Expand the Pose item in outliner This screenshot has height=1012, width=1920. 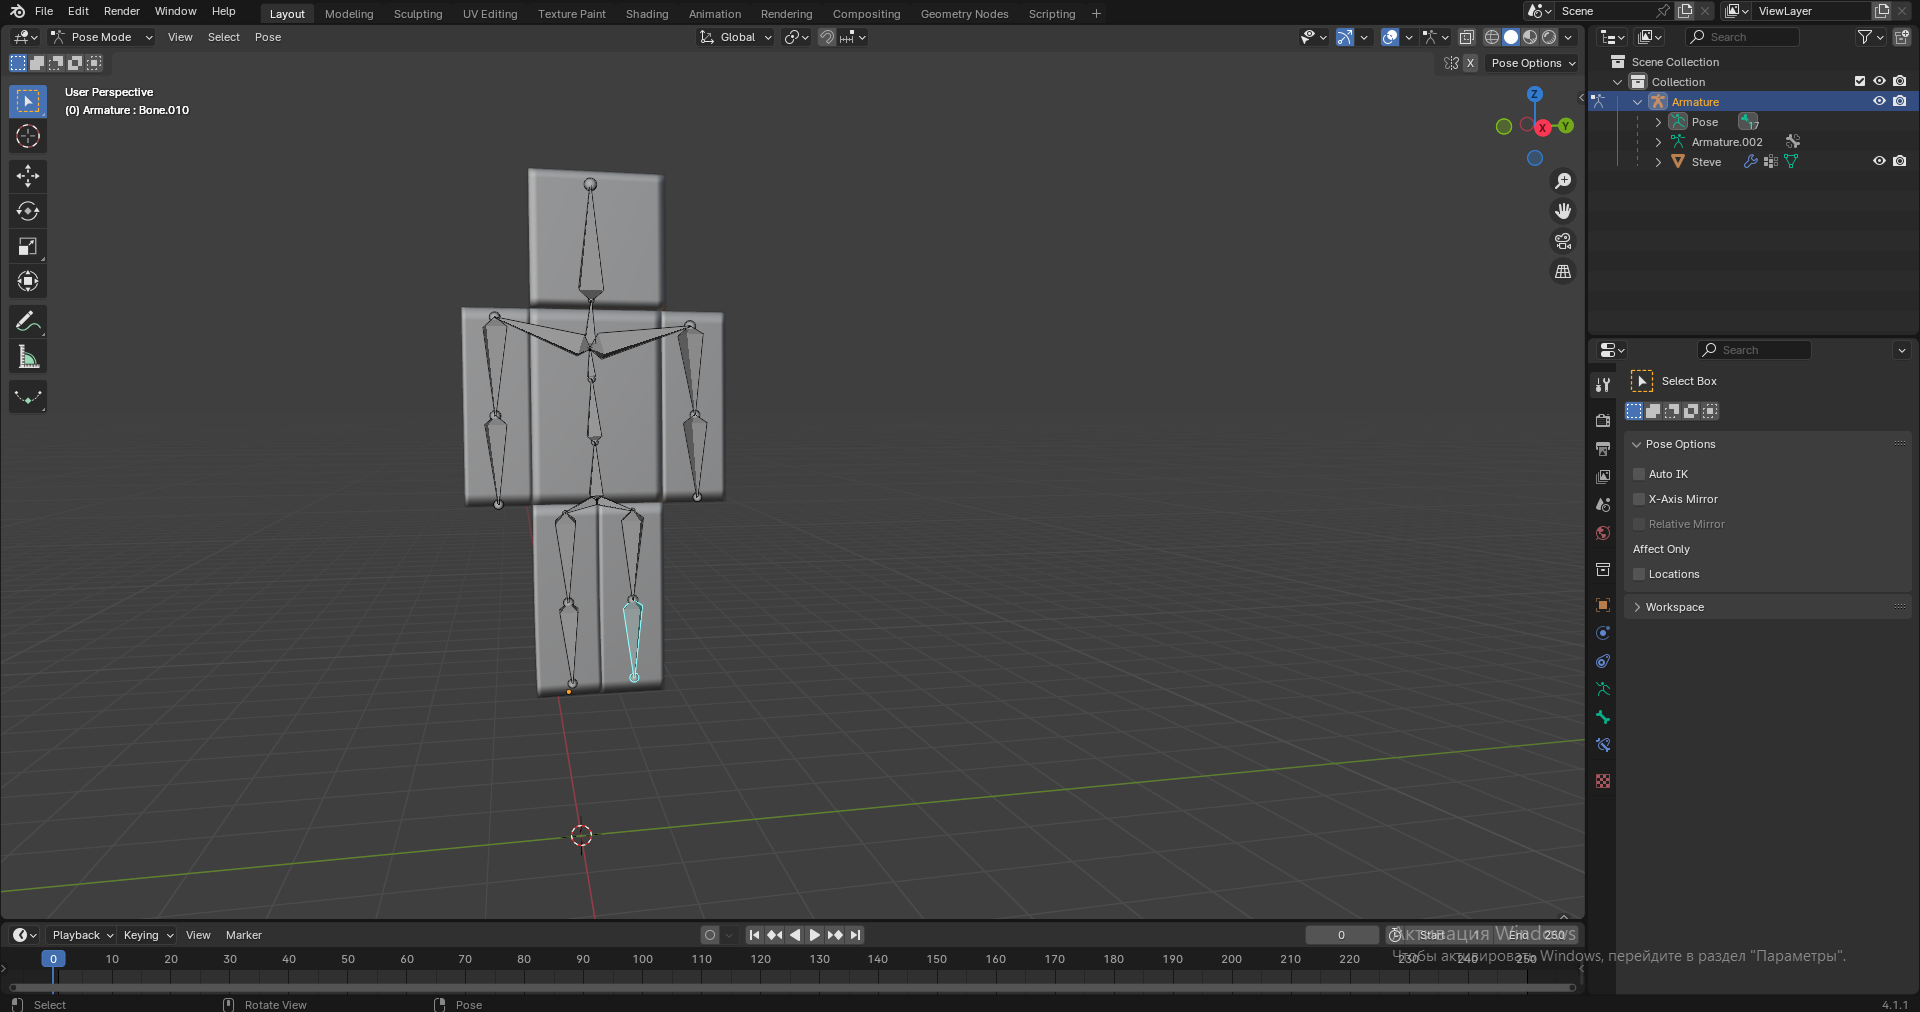[1658, 122]
